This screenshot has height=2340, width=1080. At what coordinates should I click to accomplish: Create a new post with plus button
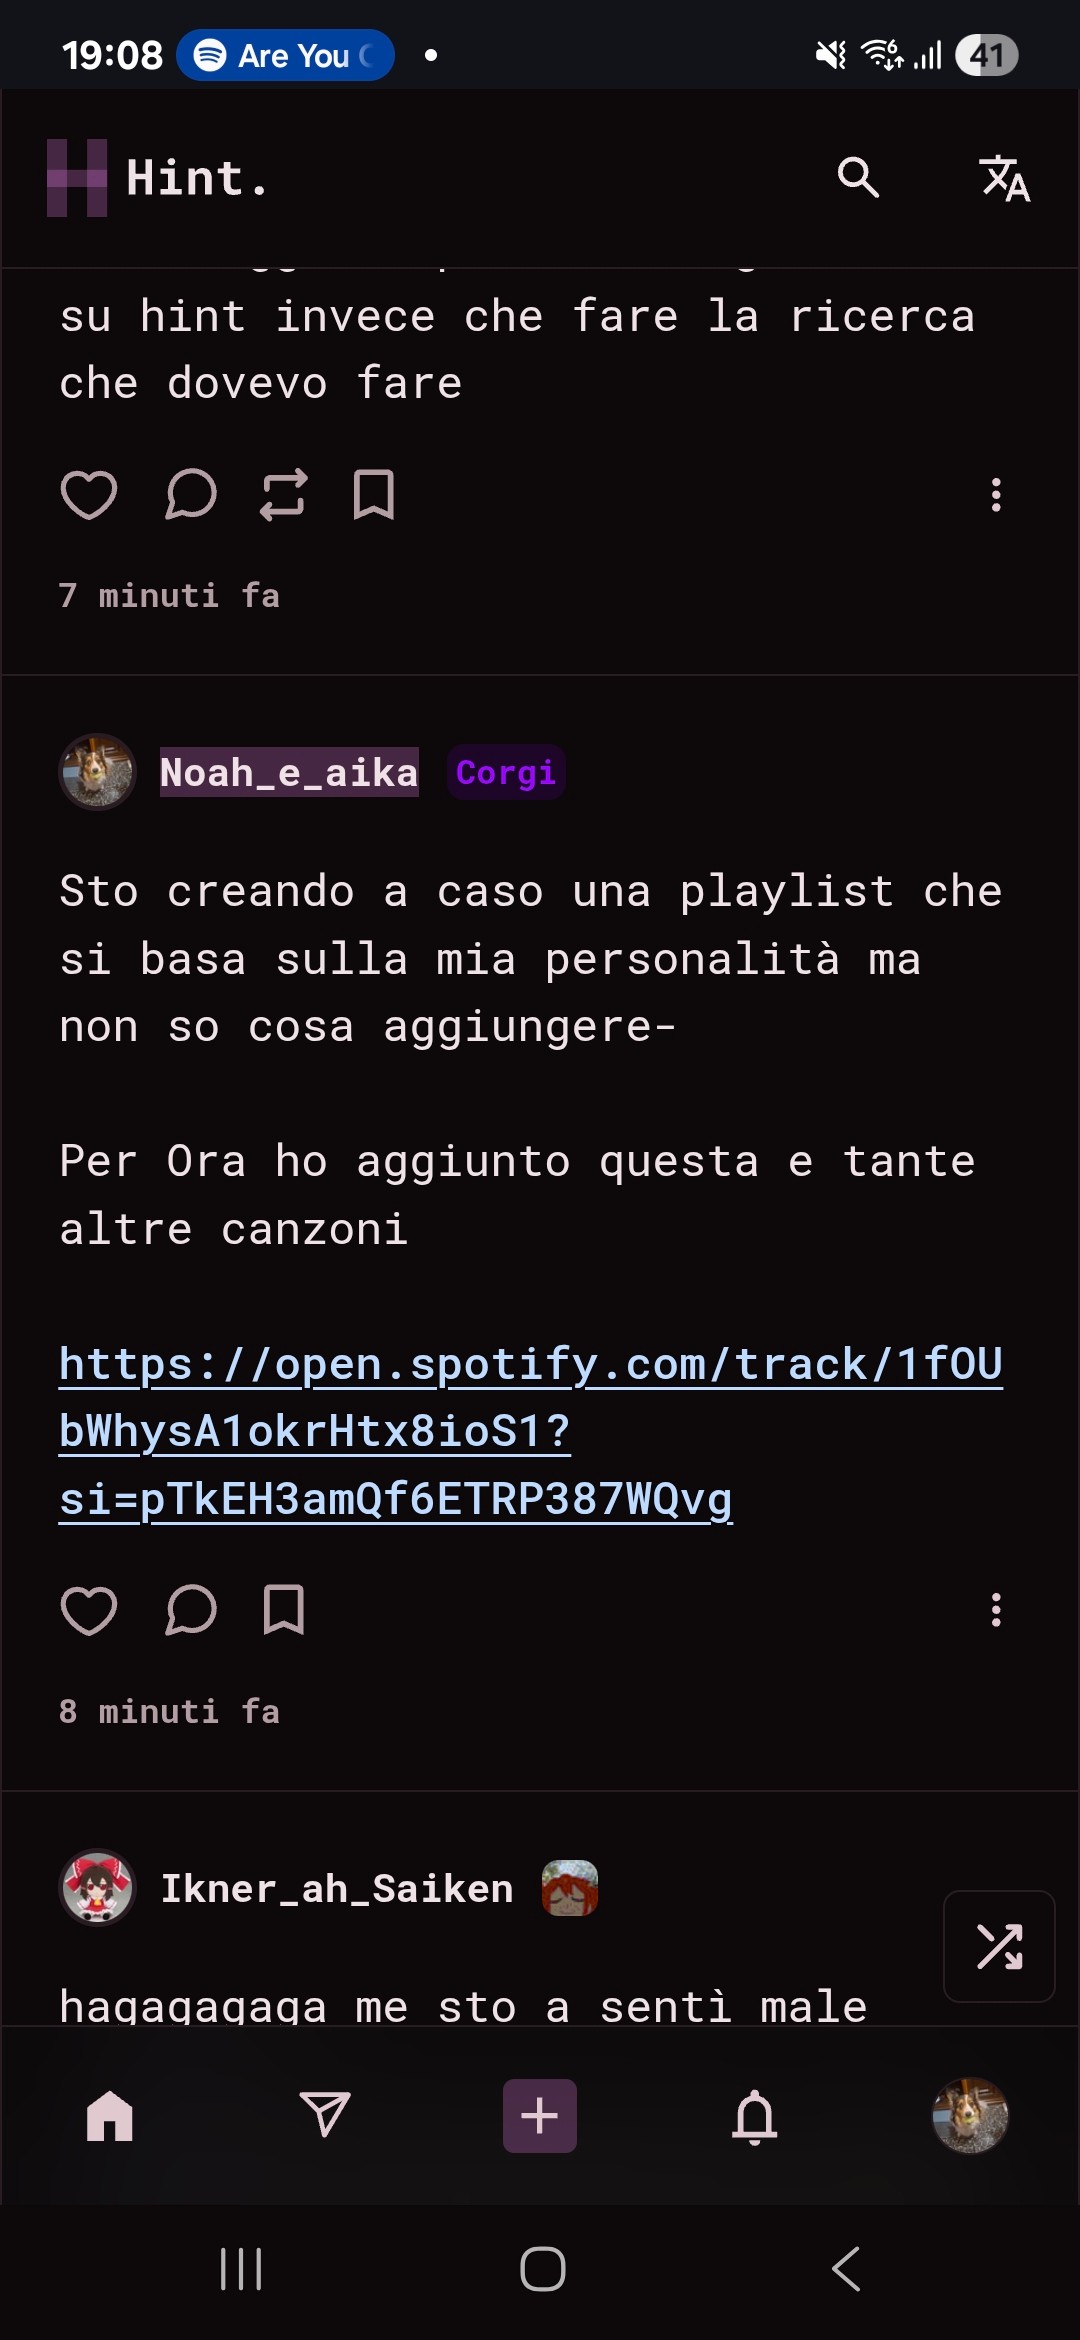point(540,2116)
